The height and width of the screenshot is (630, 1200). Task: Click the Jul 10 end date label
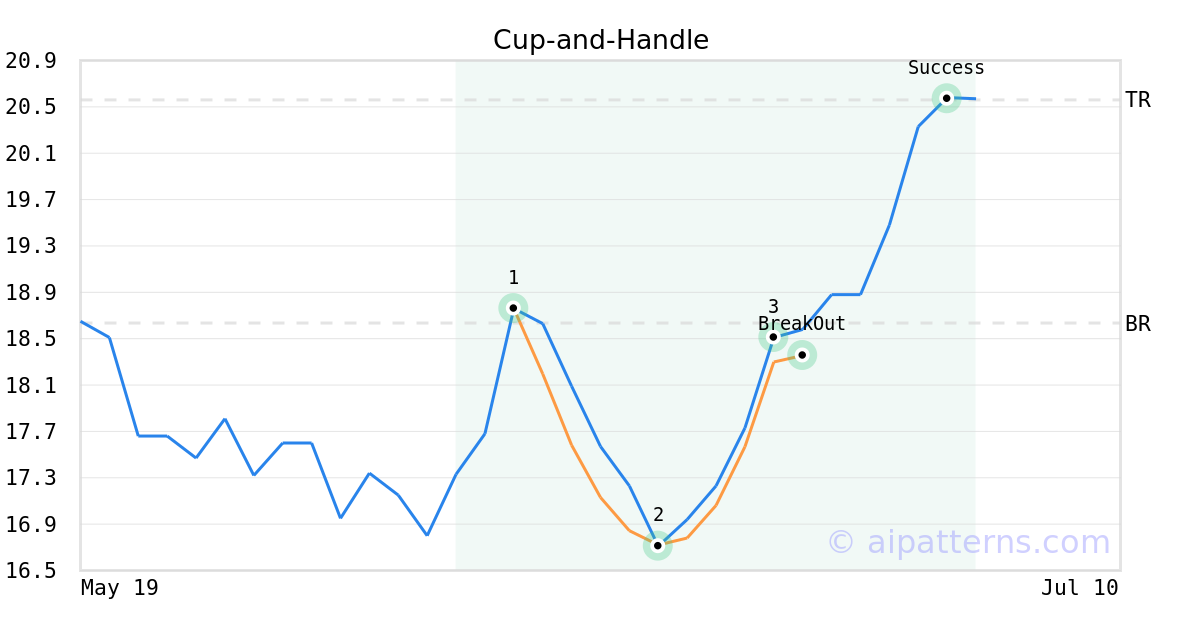(x=1079, y=588)
